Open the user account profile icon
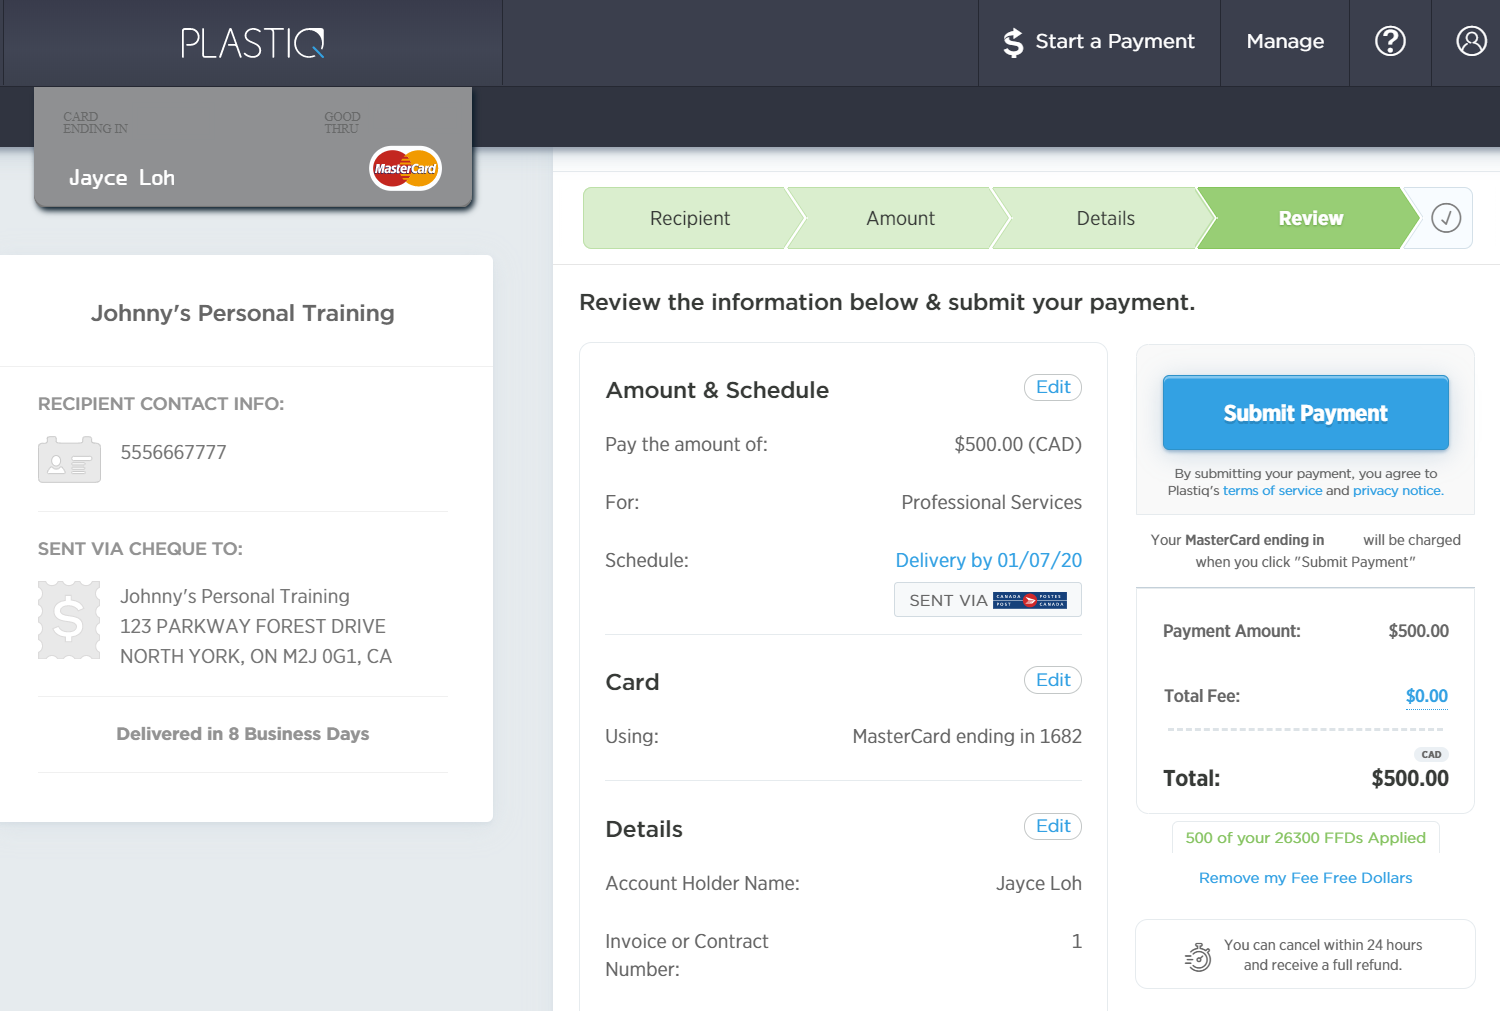This screenshot has height=1011, width=1500. [x=1471, y=41]
